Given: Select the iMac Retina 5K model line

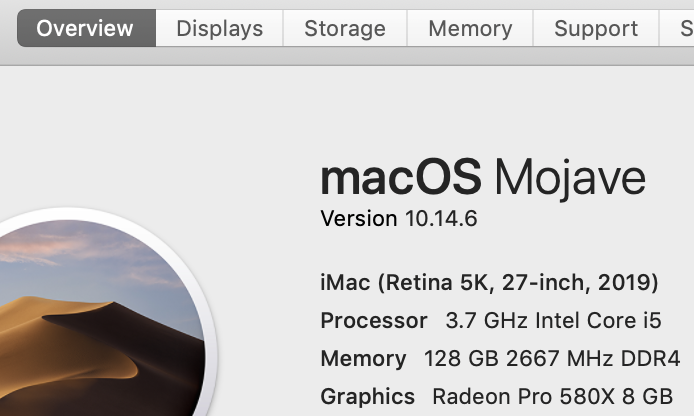Looking at the screenshot, I should click(489, 283).
